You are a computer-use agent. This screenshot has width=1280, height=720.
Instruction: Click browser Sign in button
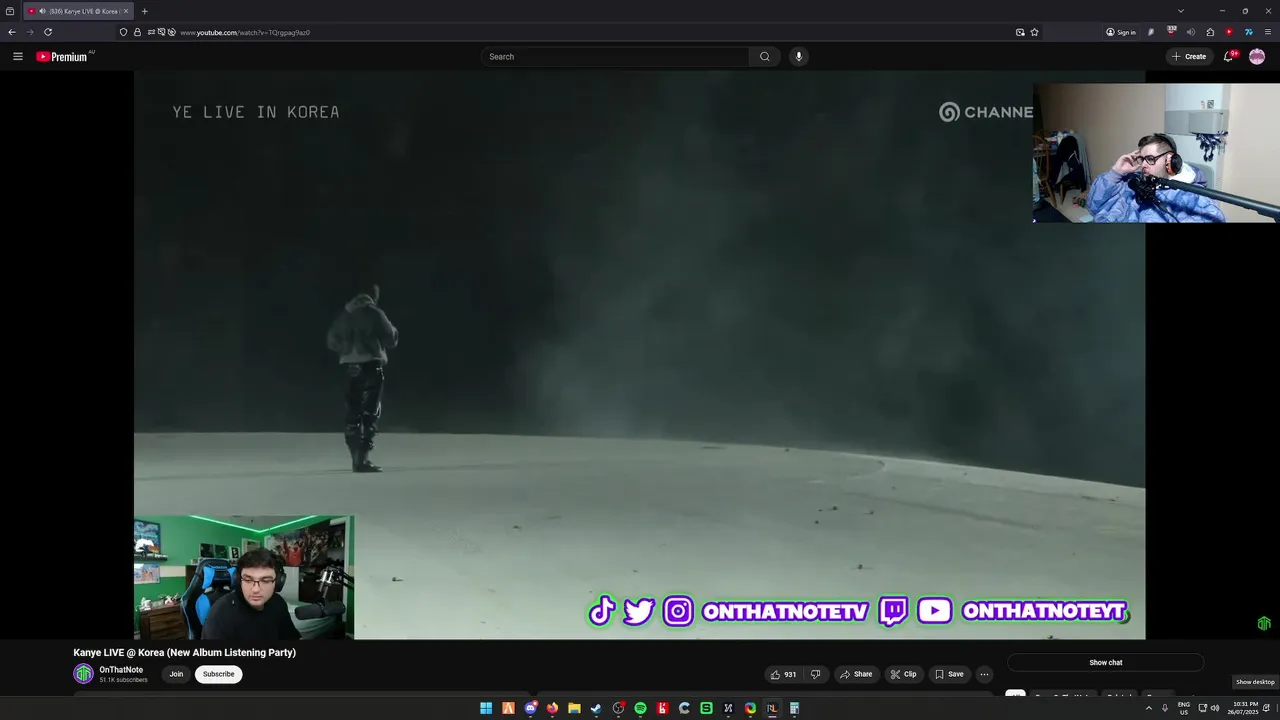(x=1120, y=32)
